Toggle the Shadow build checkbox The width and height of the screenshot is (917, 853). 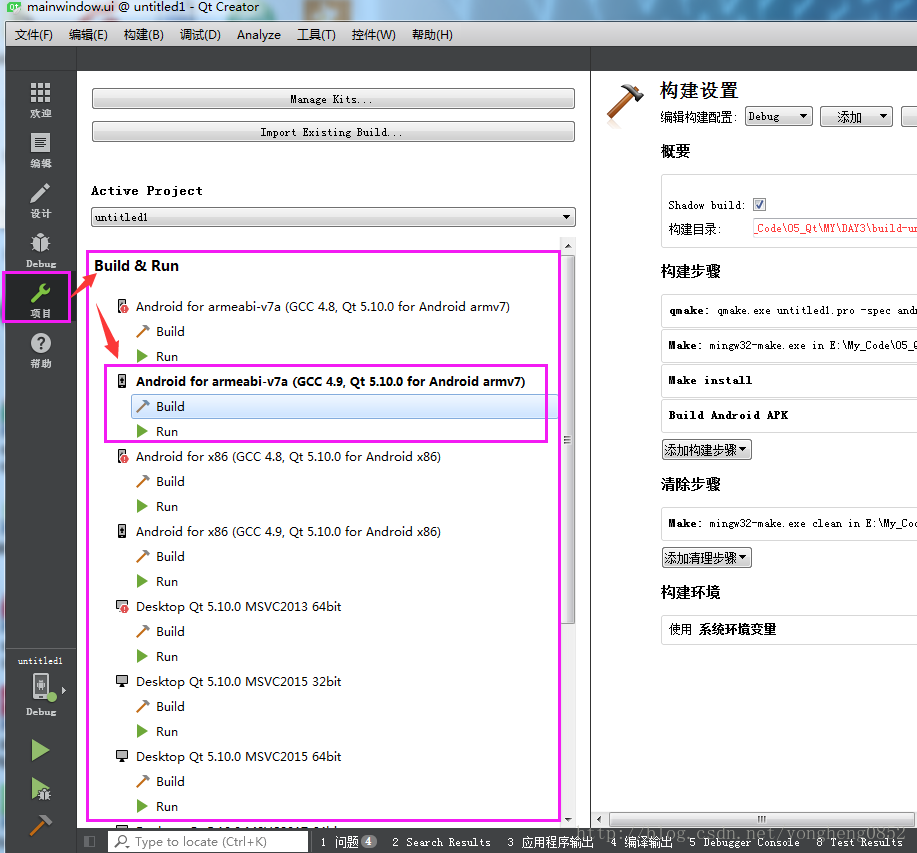(x=759, y=205)
